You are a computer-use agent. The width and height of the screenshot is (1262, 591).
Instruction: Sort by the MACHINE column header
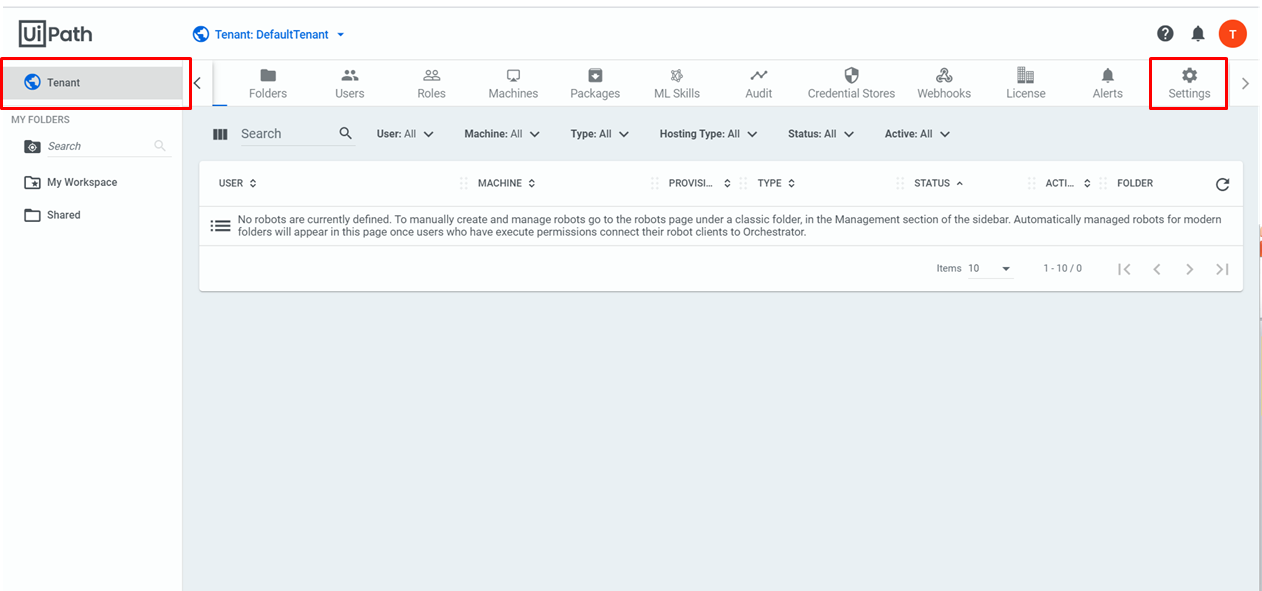[506, 184]
